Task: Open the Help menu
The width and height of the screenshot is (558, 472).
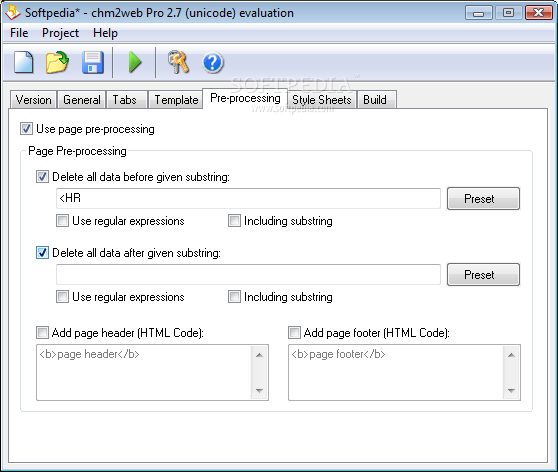Action: coord(105,33)
